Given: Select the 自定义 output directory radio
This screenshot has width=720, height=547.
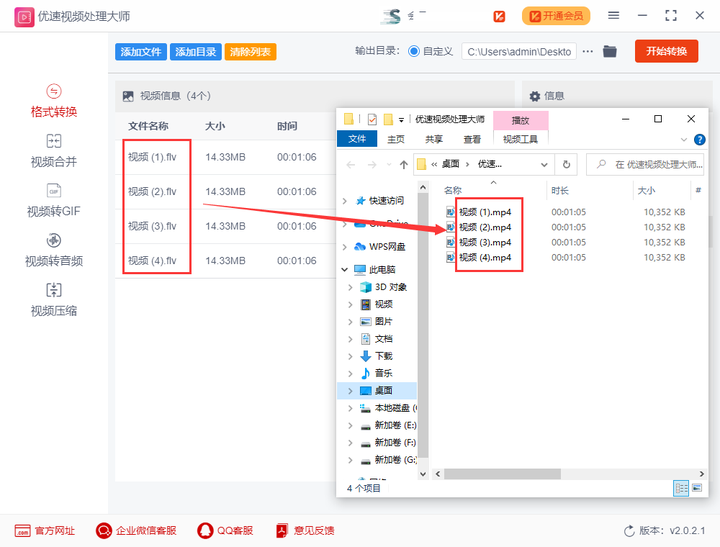Looking at the screenshot, I should [x=414, y=51].
